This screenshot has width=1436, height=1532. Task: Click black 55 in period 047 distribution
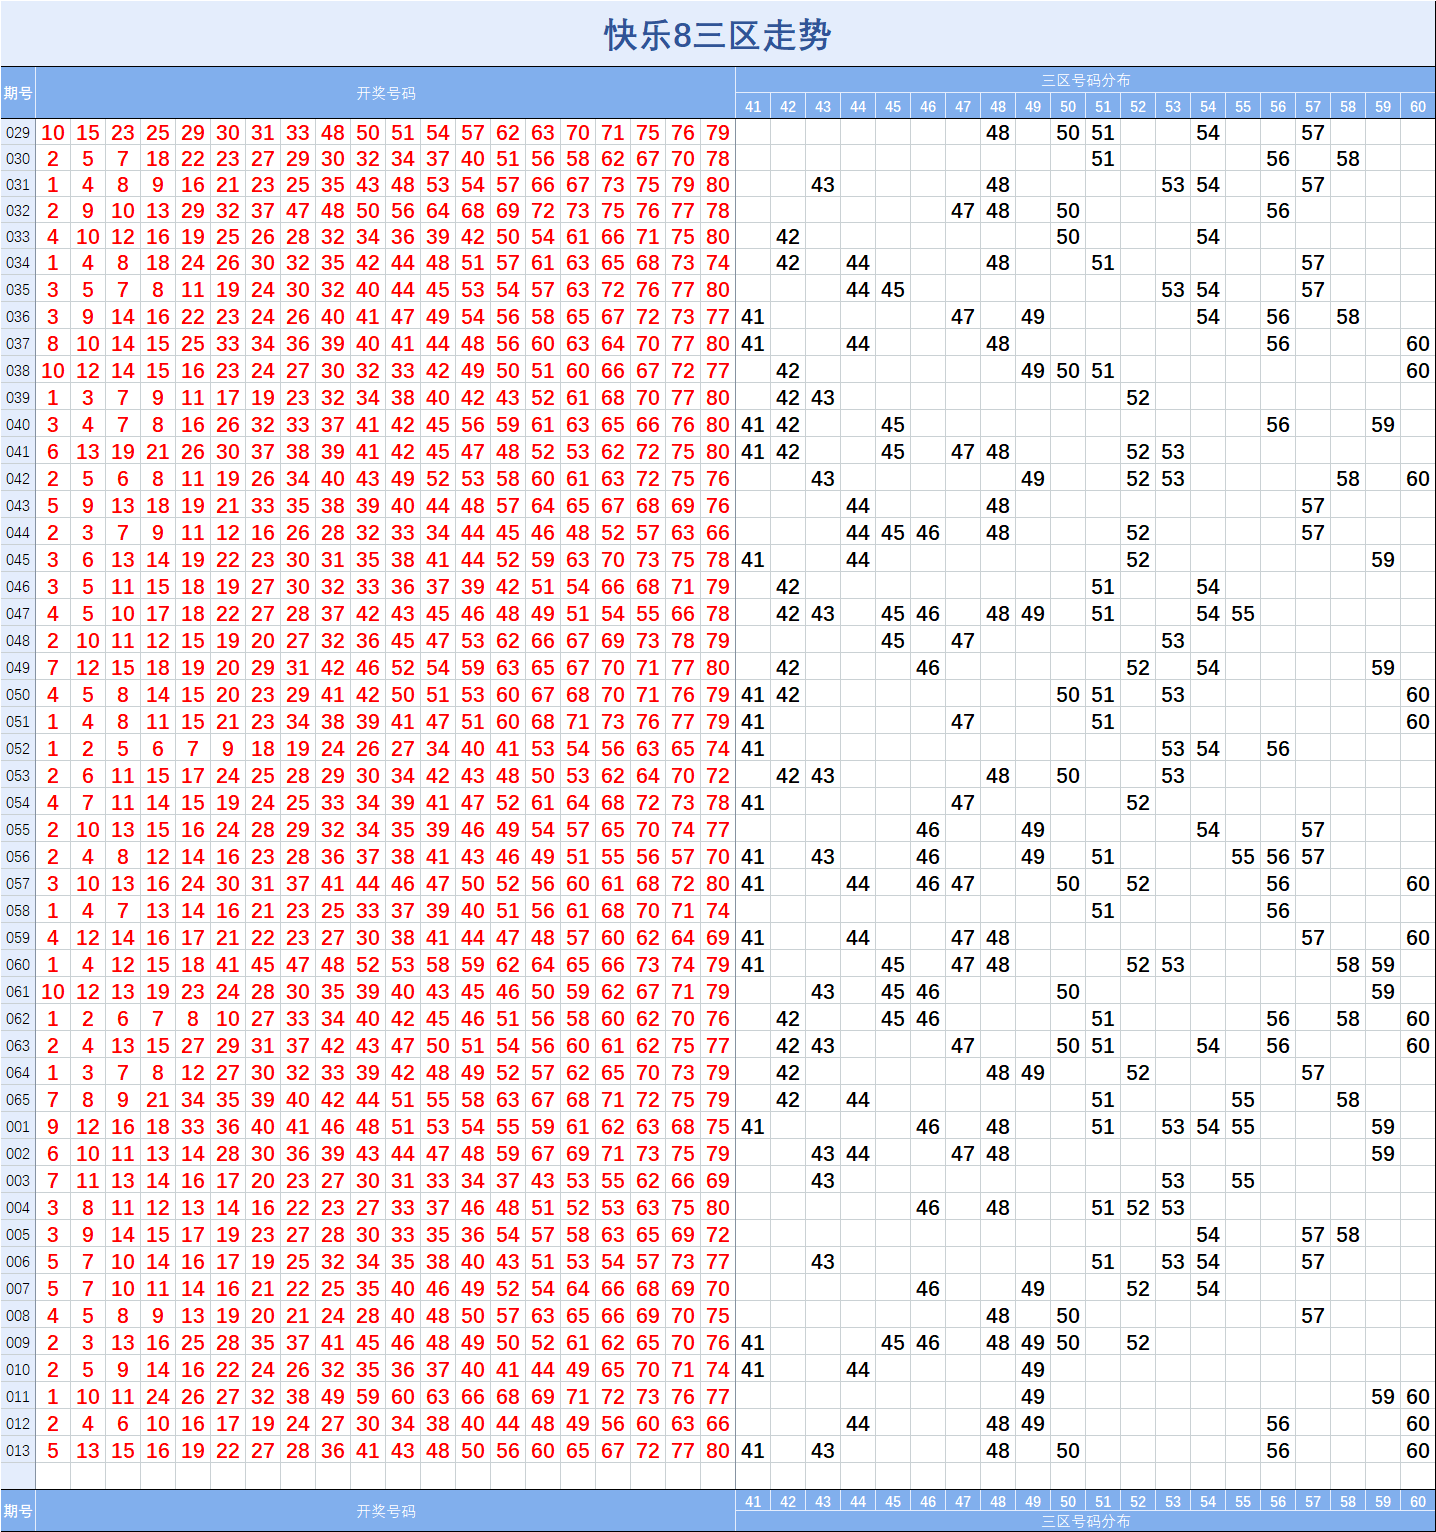tap(1243, 614)
